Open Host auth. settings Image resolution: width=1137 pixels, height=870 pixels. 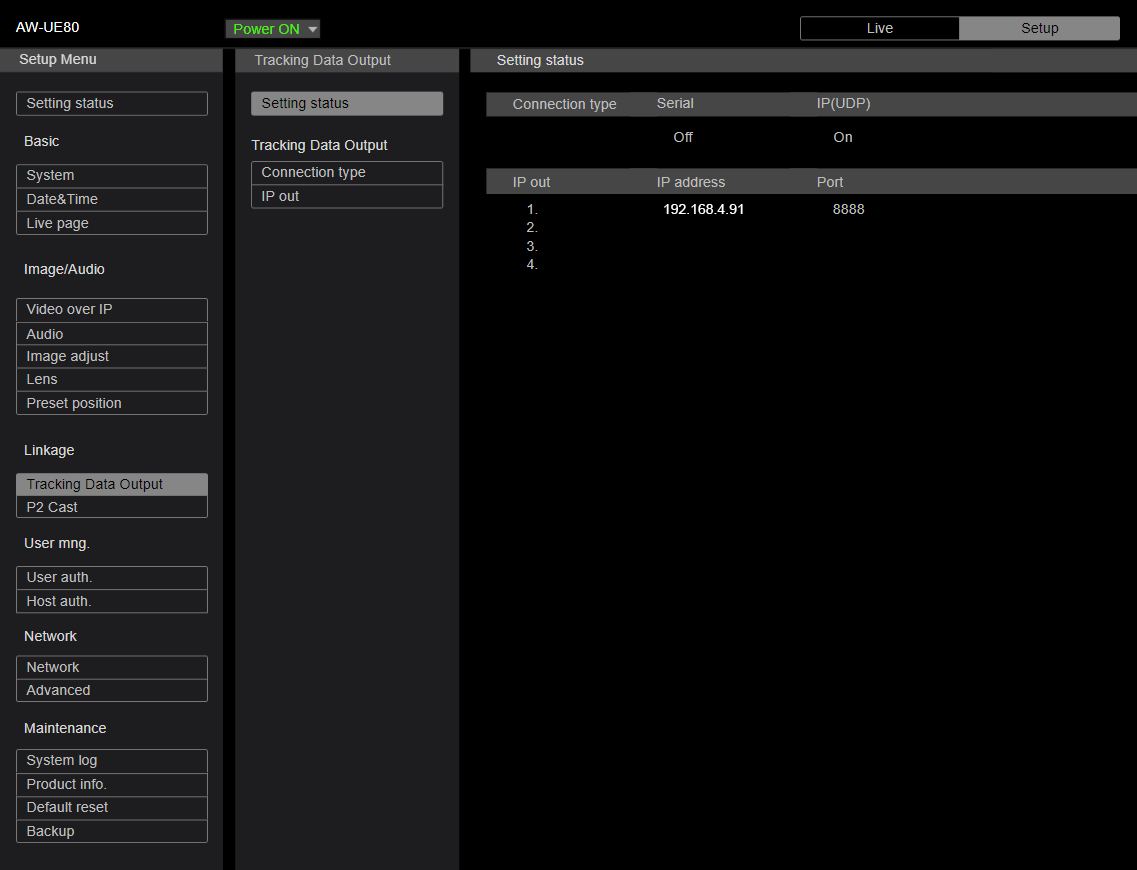pyautogui.click(x=112, y=601)
